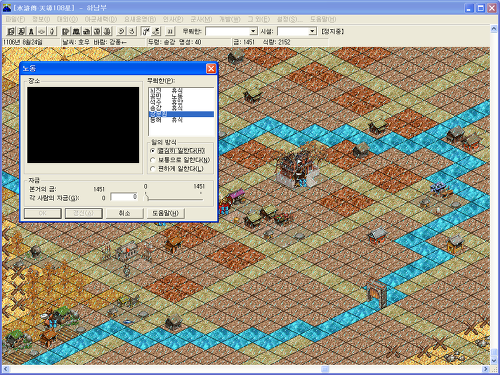Click the 각 사람의 자금 input field
500x375 pixels.
pos(124,197)
